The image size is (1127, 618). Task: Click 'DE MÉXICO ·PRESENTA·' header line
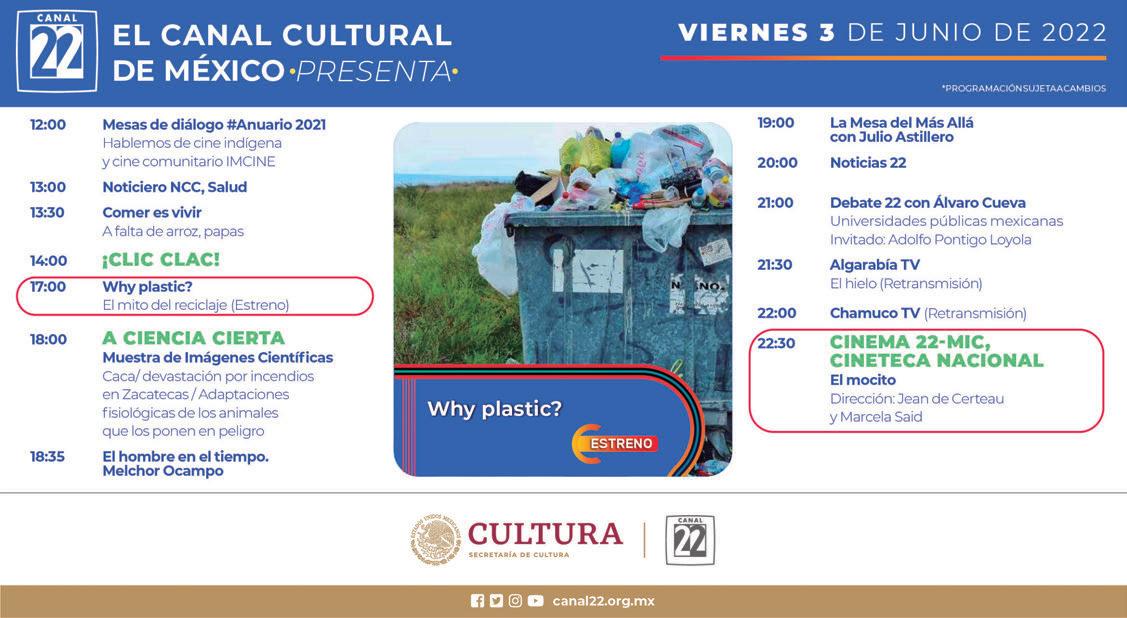285,71
